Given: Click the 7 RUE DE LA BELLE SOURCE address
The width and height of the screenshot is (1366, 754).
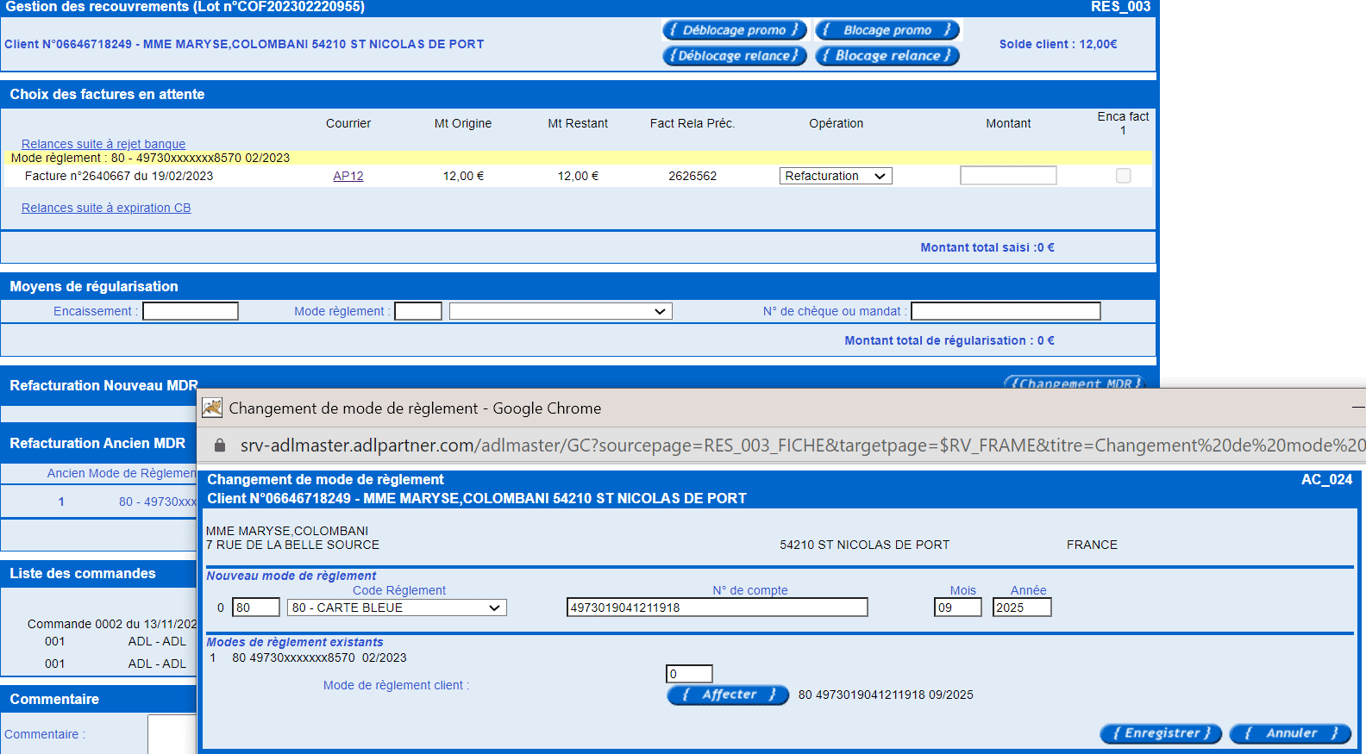Looking at the screenshot, I should [293, 545].
